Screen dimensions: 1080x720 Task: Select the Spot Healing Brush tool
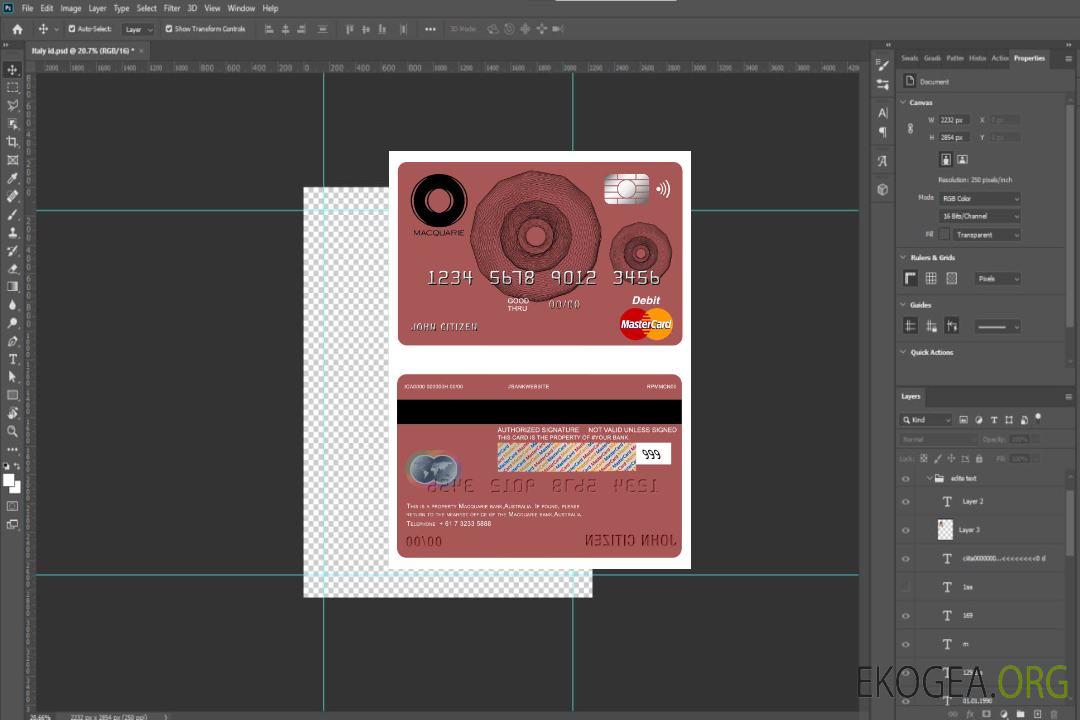click(x=12, y=196)
